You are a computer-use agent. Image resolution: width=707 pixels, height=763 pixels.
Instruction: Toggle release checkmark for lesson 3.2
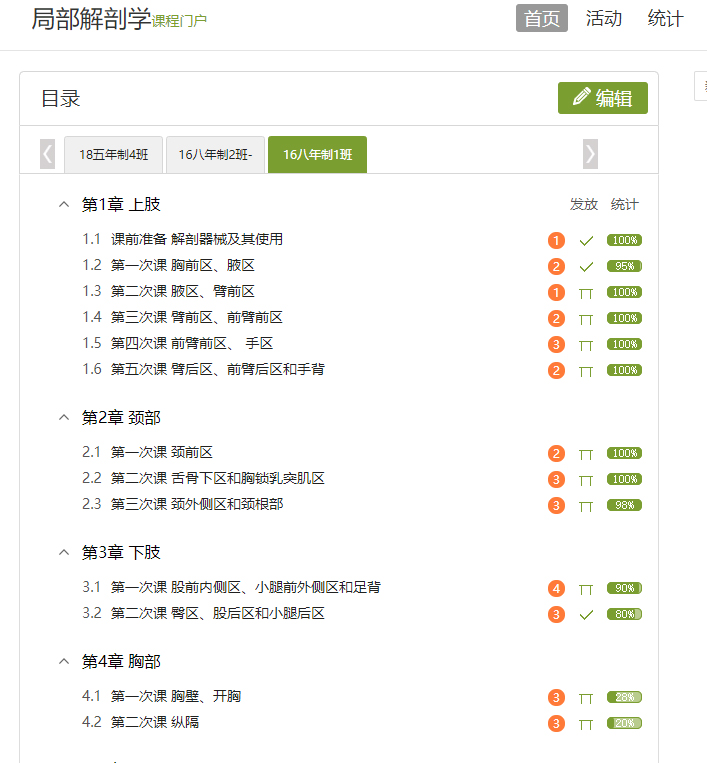tap(587, 615)
